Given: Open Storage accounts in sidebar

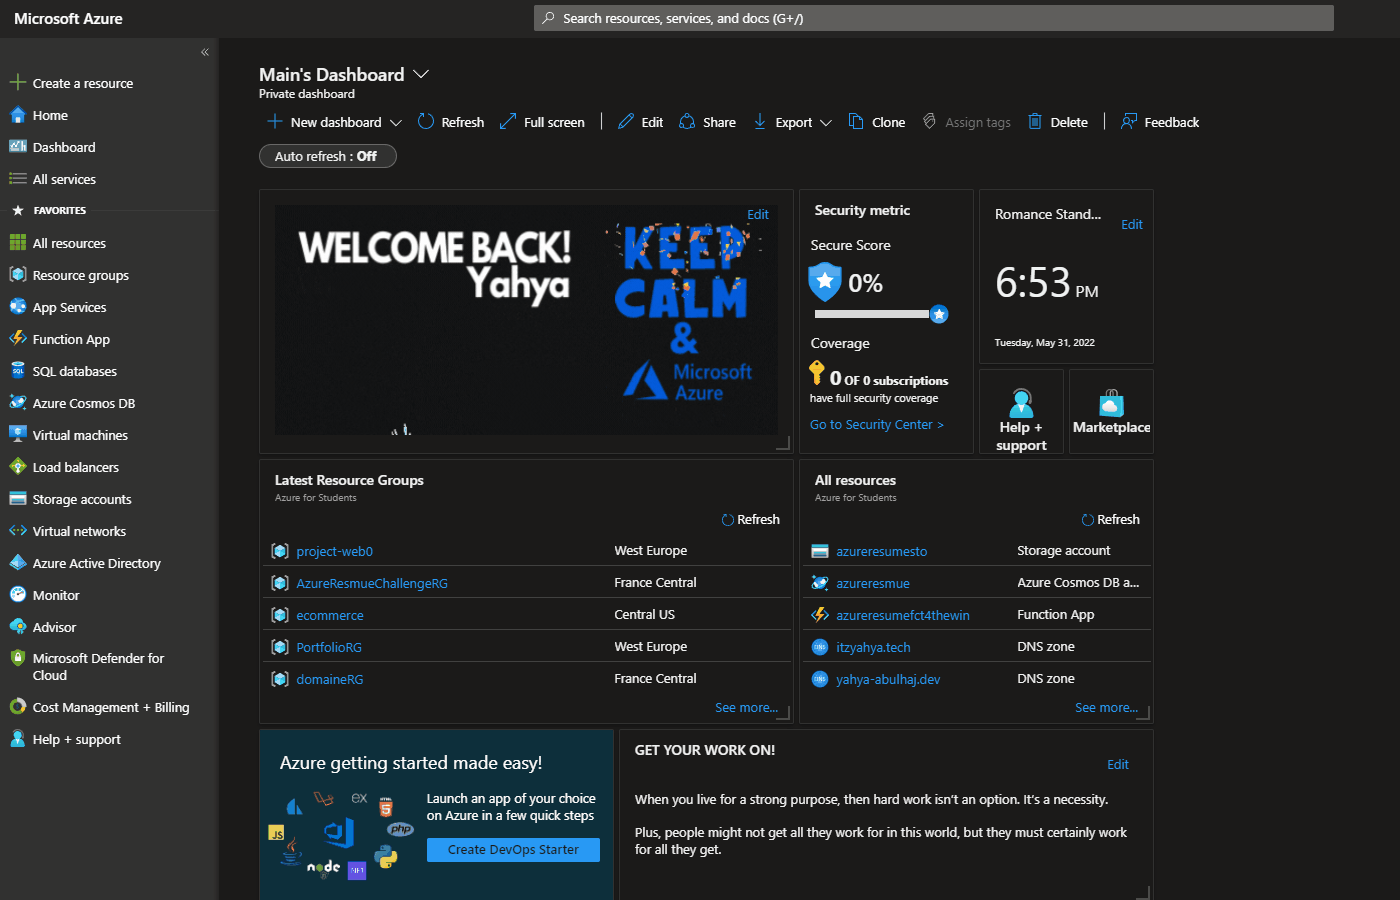Looking at the screenshot, I should (x=82, y=499).
